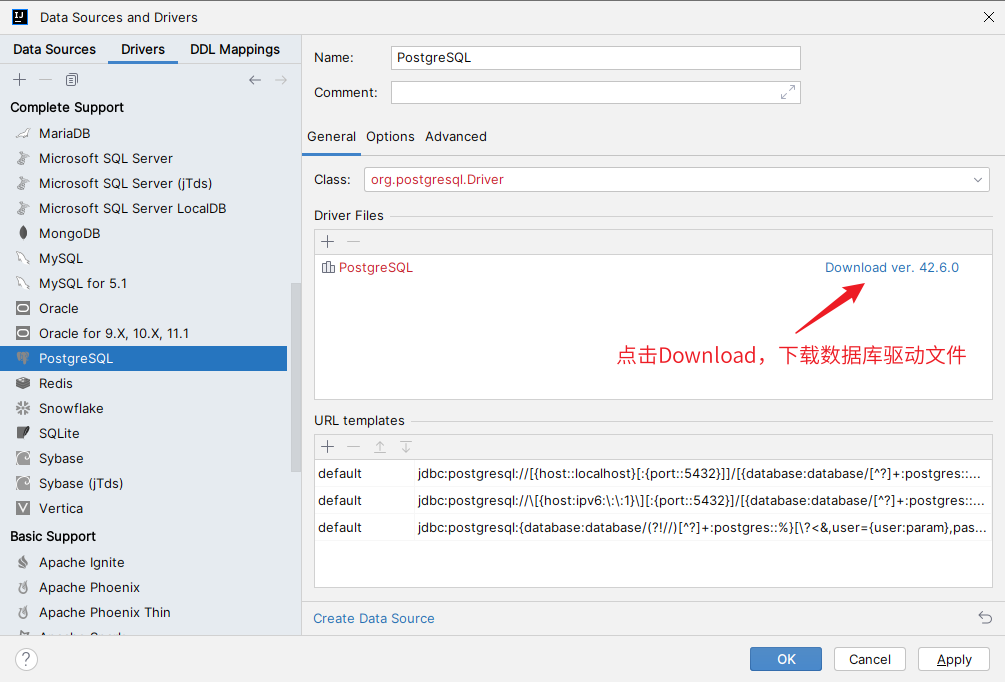Viewport: 1005px width, 682px height.
Task: Open the DDL Mappings tab
Action: (235, 49)
